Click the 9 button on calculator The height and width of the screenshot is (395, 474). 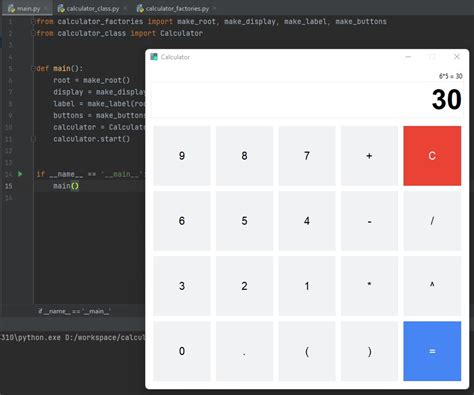click(x=182, y=156)
